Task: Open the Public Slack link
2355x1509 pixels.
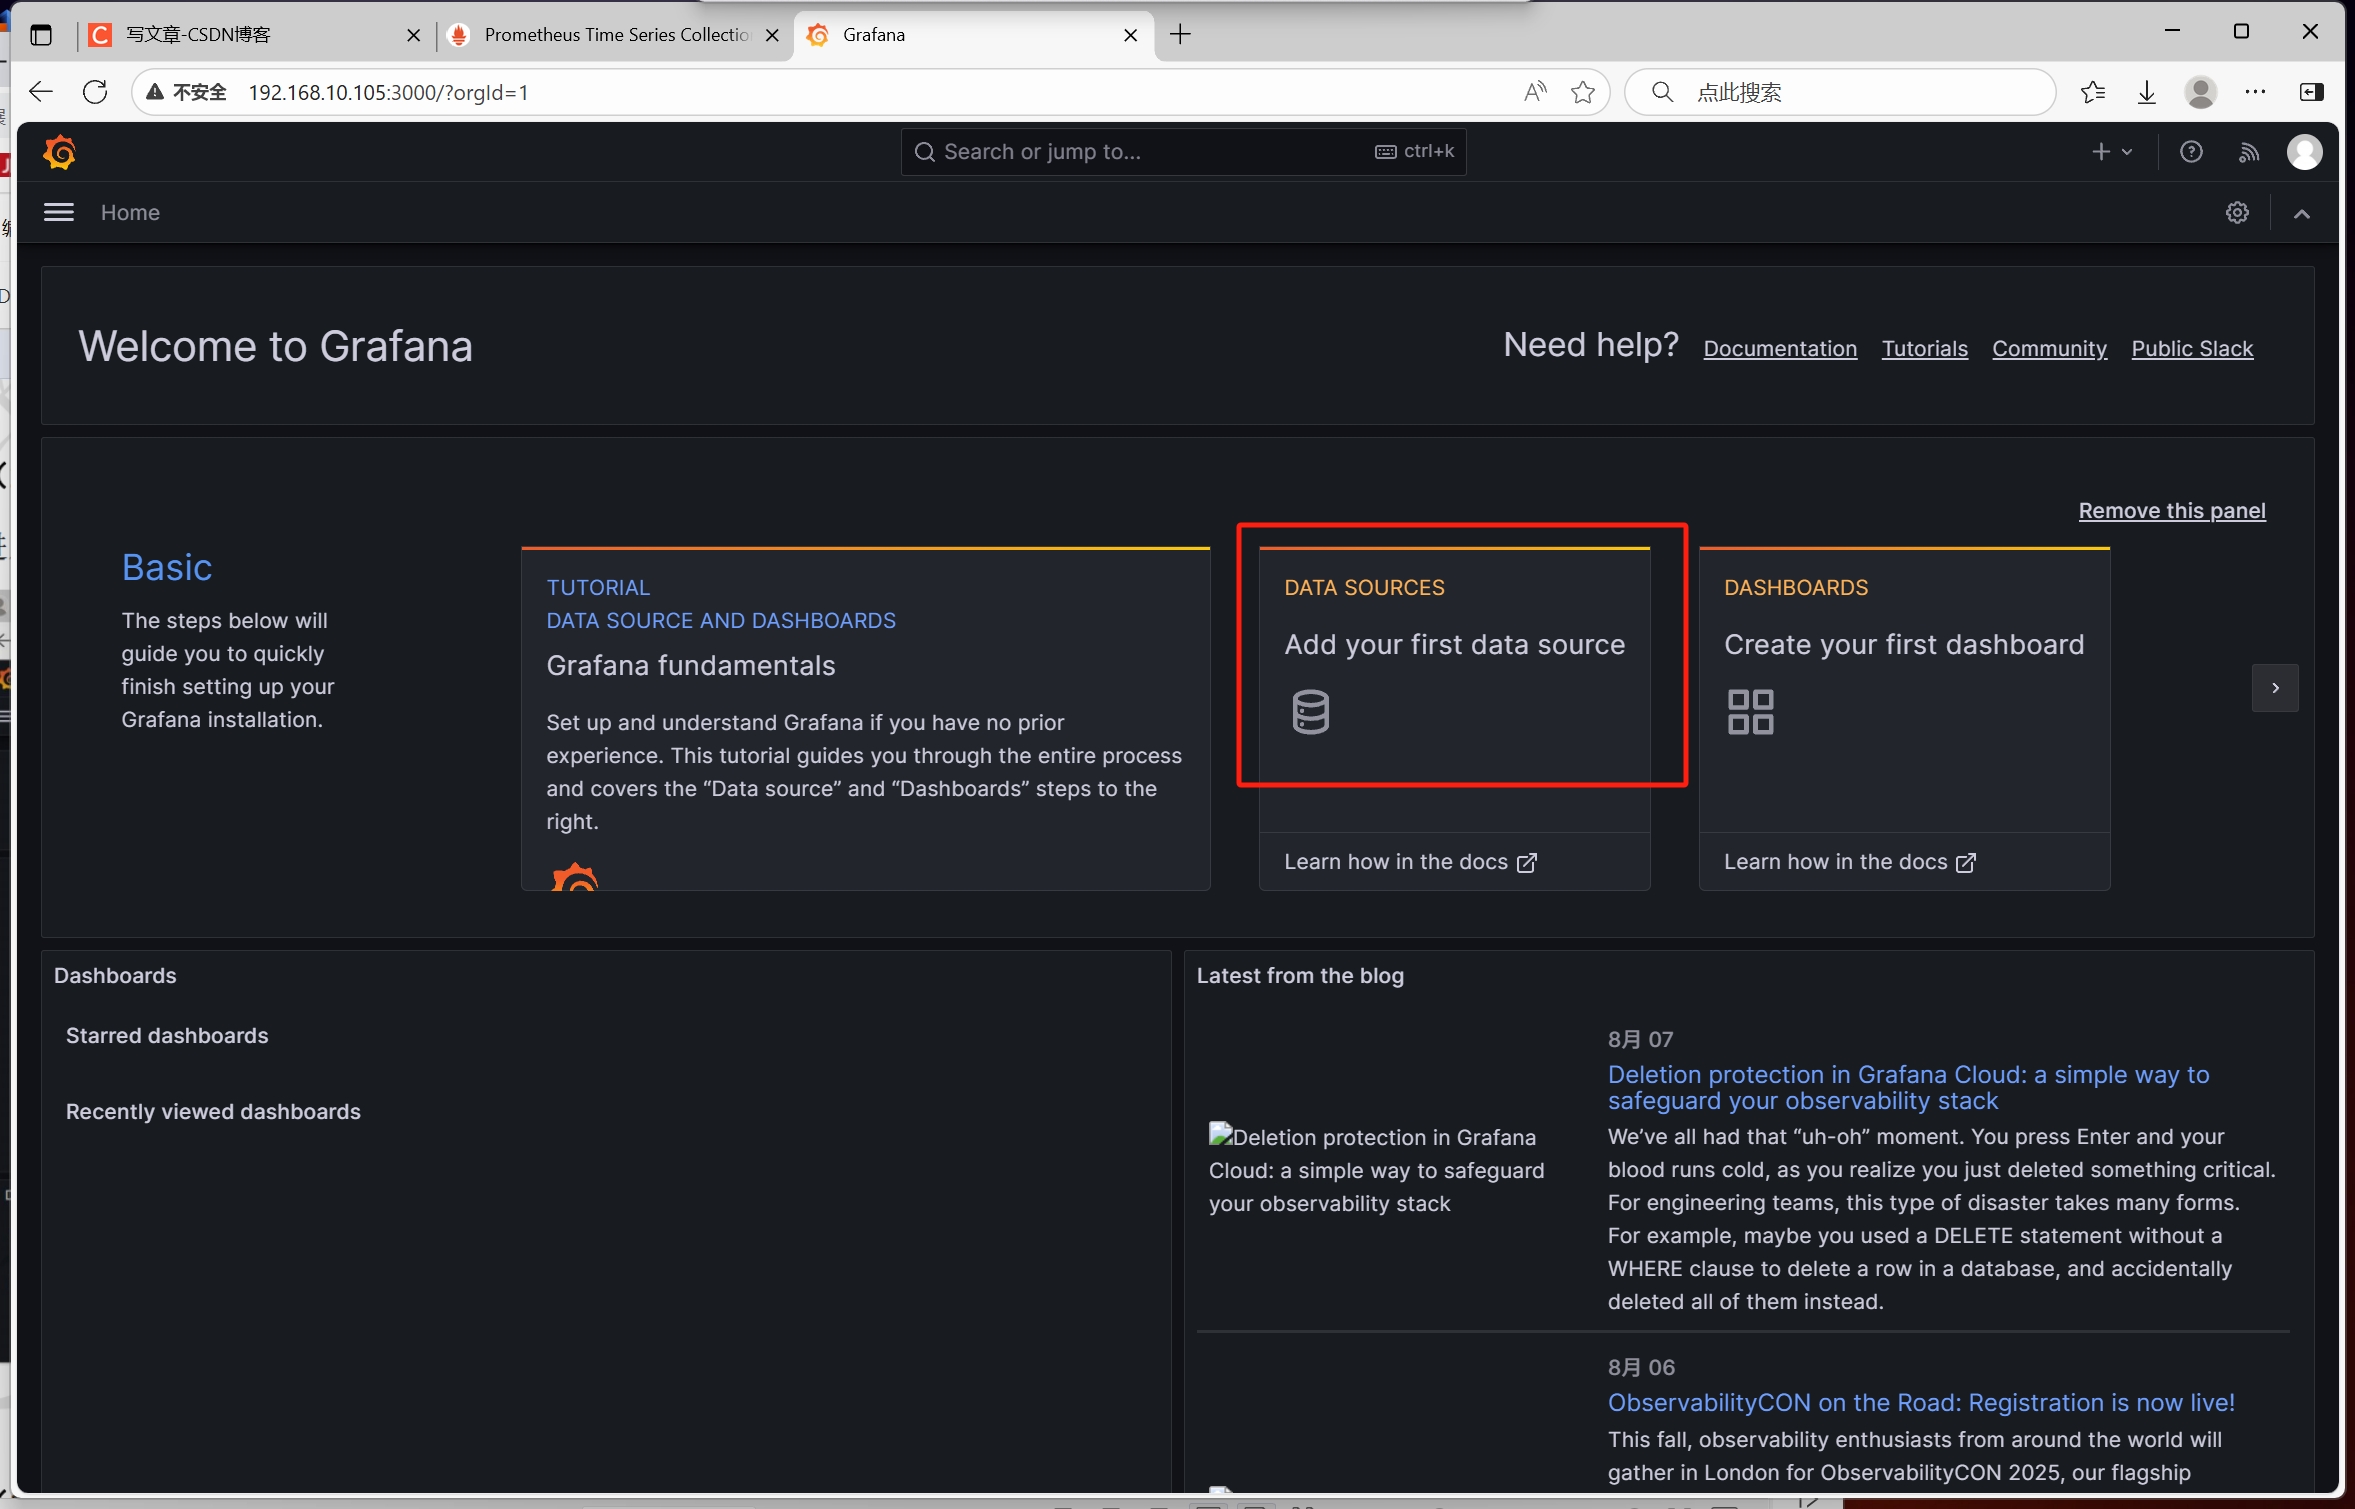Action: click(2192, 348)
